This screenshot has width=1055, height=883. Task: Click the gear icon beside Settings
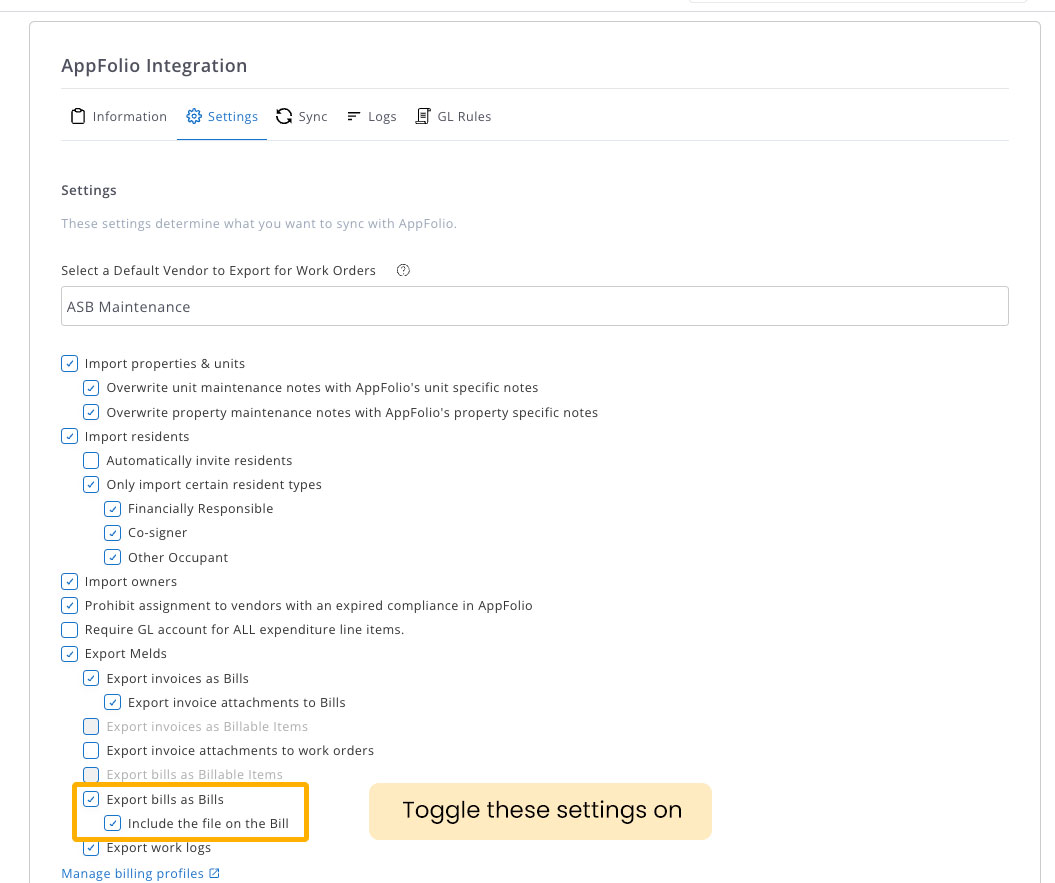pyautogui.click(x=194, y=117)
